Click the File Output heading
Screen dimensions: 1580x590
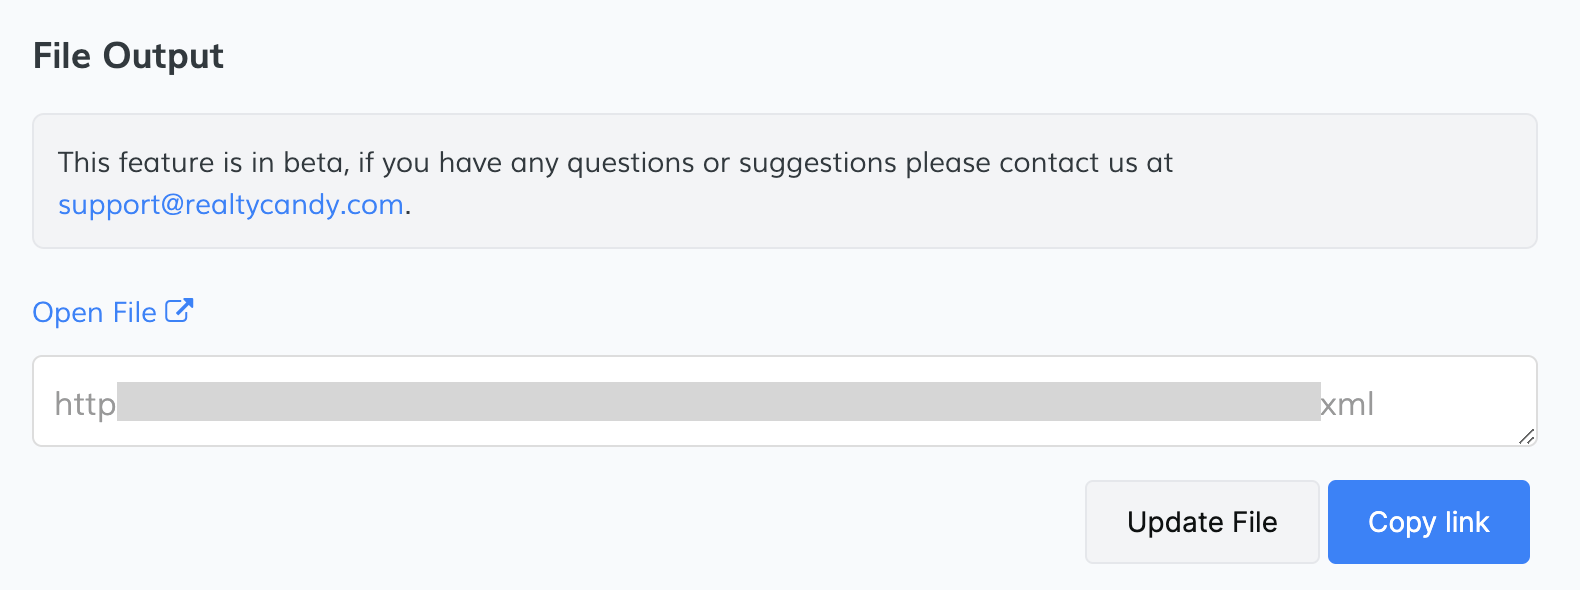128,56
